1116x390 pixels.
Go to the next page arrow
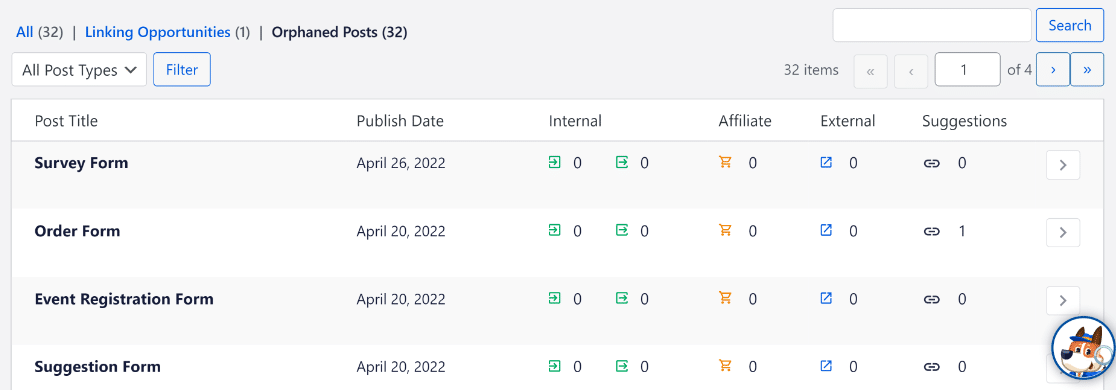point(1053,70)
